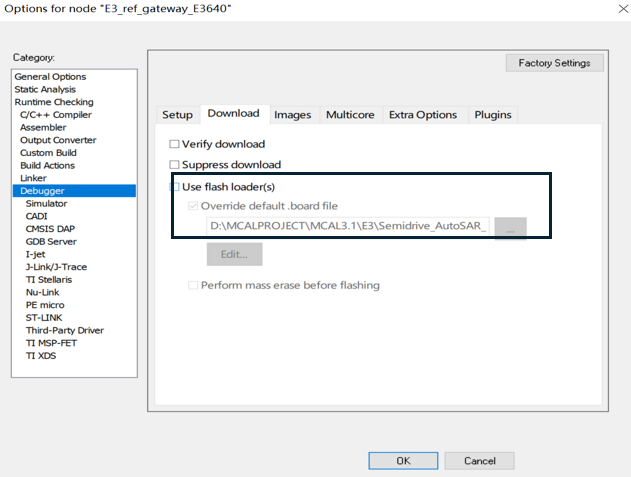
Task: Toggle the Suppress download checkbox
Action: tap(175, 164)
